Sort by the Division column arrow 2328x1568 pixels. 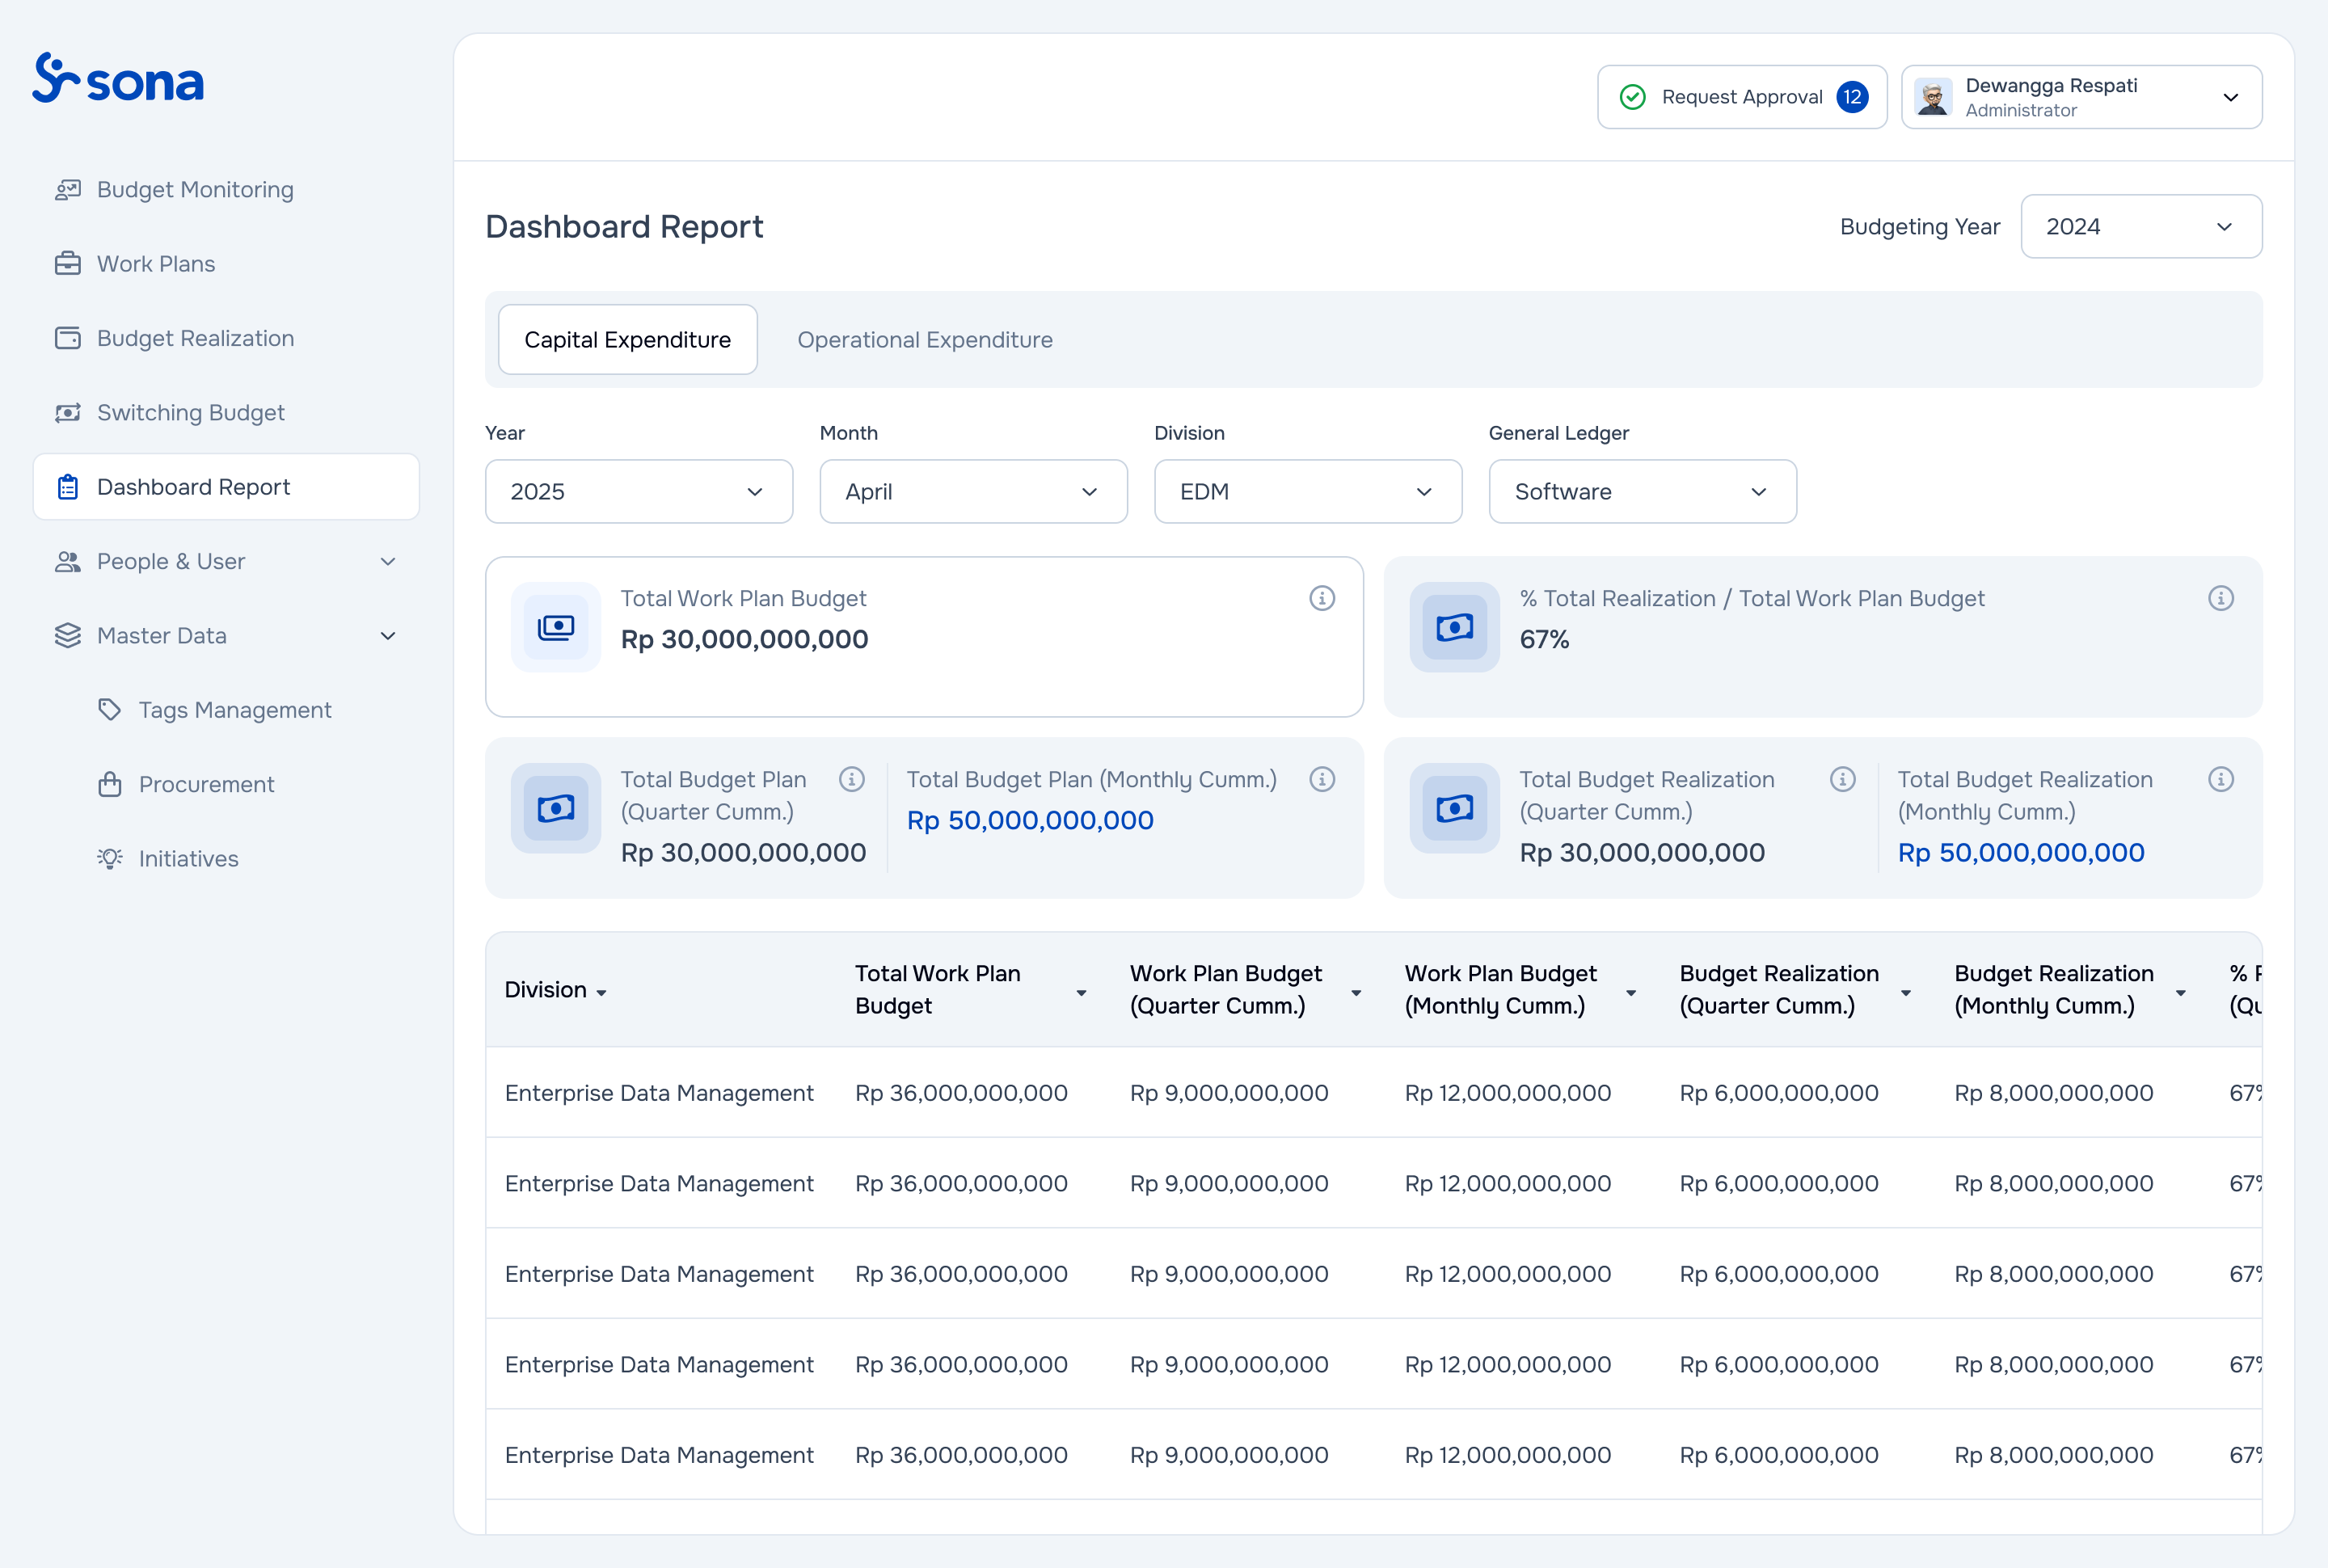point(601,993)
